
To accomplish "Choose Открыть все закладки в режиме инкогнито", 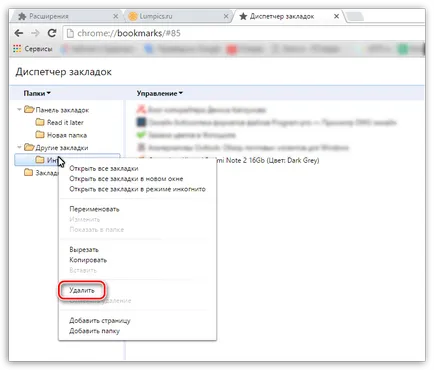I will pos(137,189).
